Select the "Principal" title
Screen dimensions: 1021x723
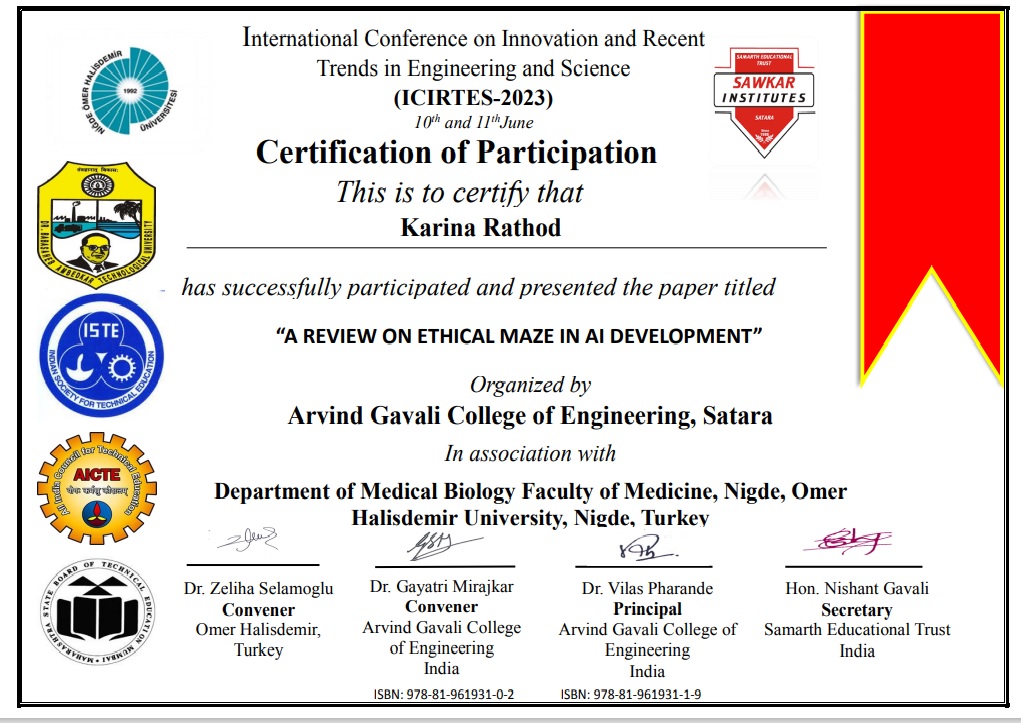click(x=647, y=609)
